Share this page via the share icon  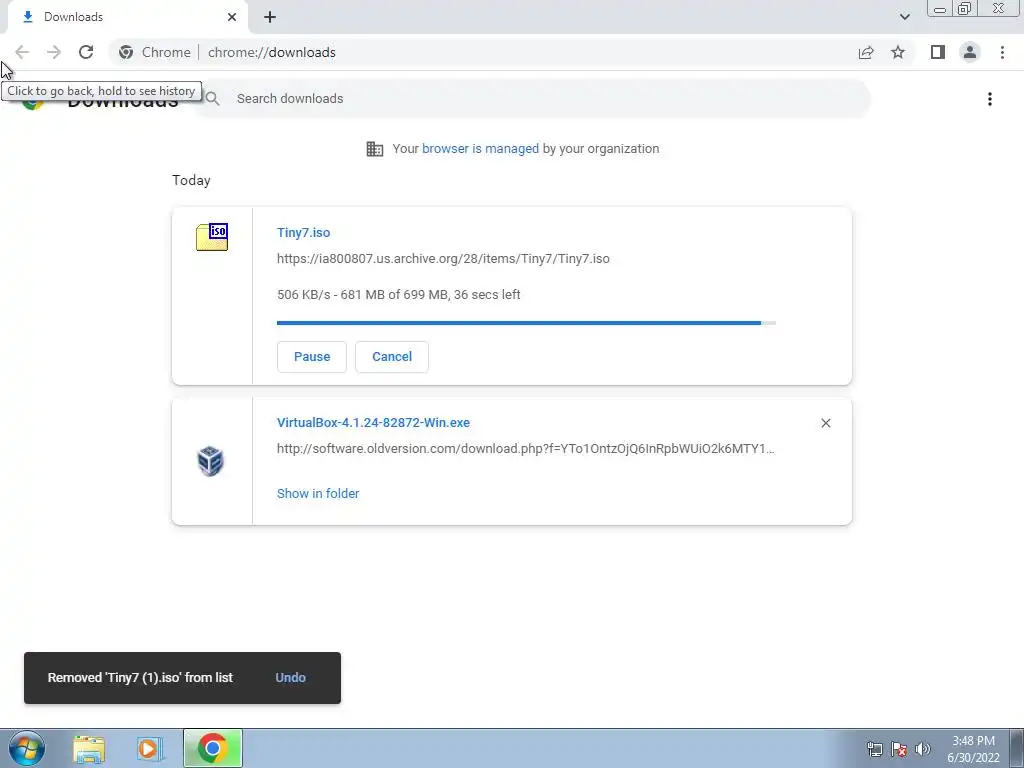[x=866, y=52]
